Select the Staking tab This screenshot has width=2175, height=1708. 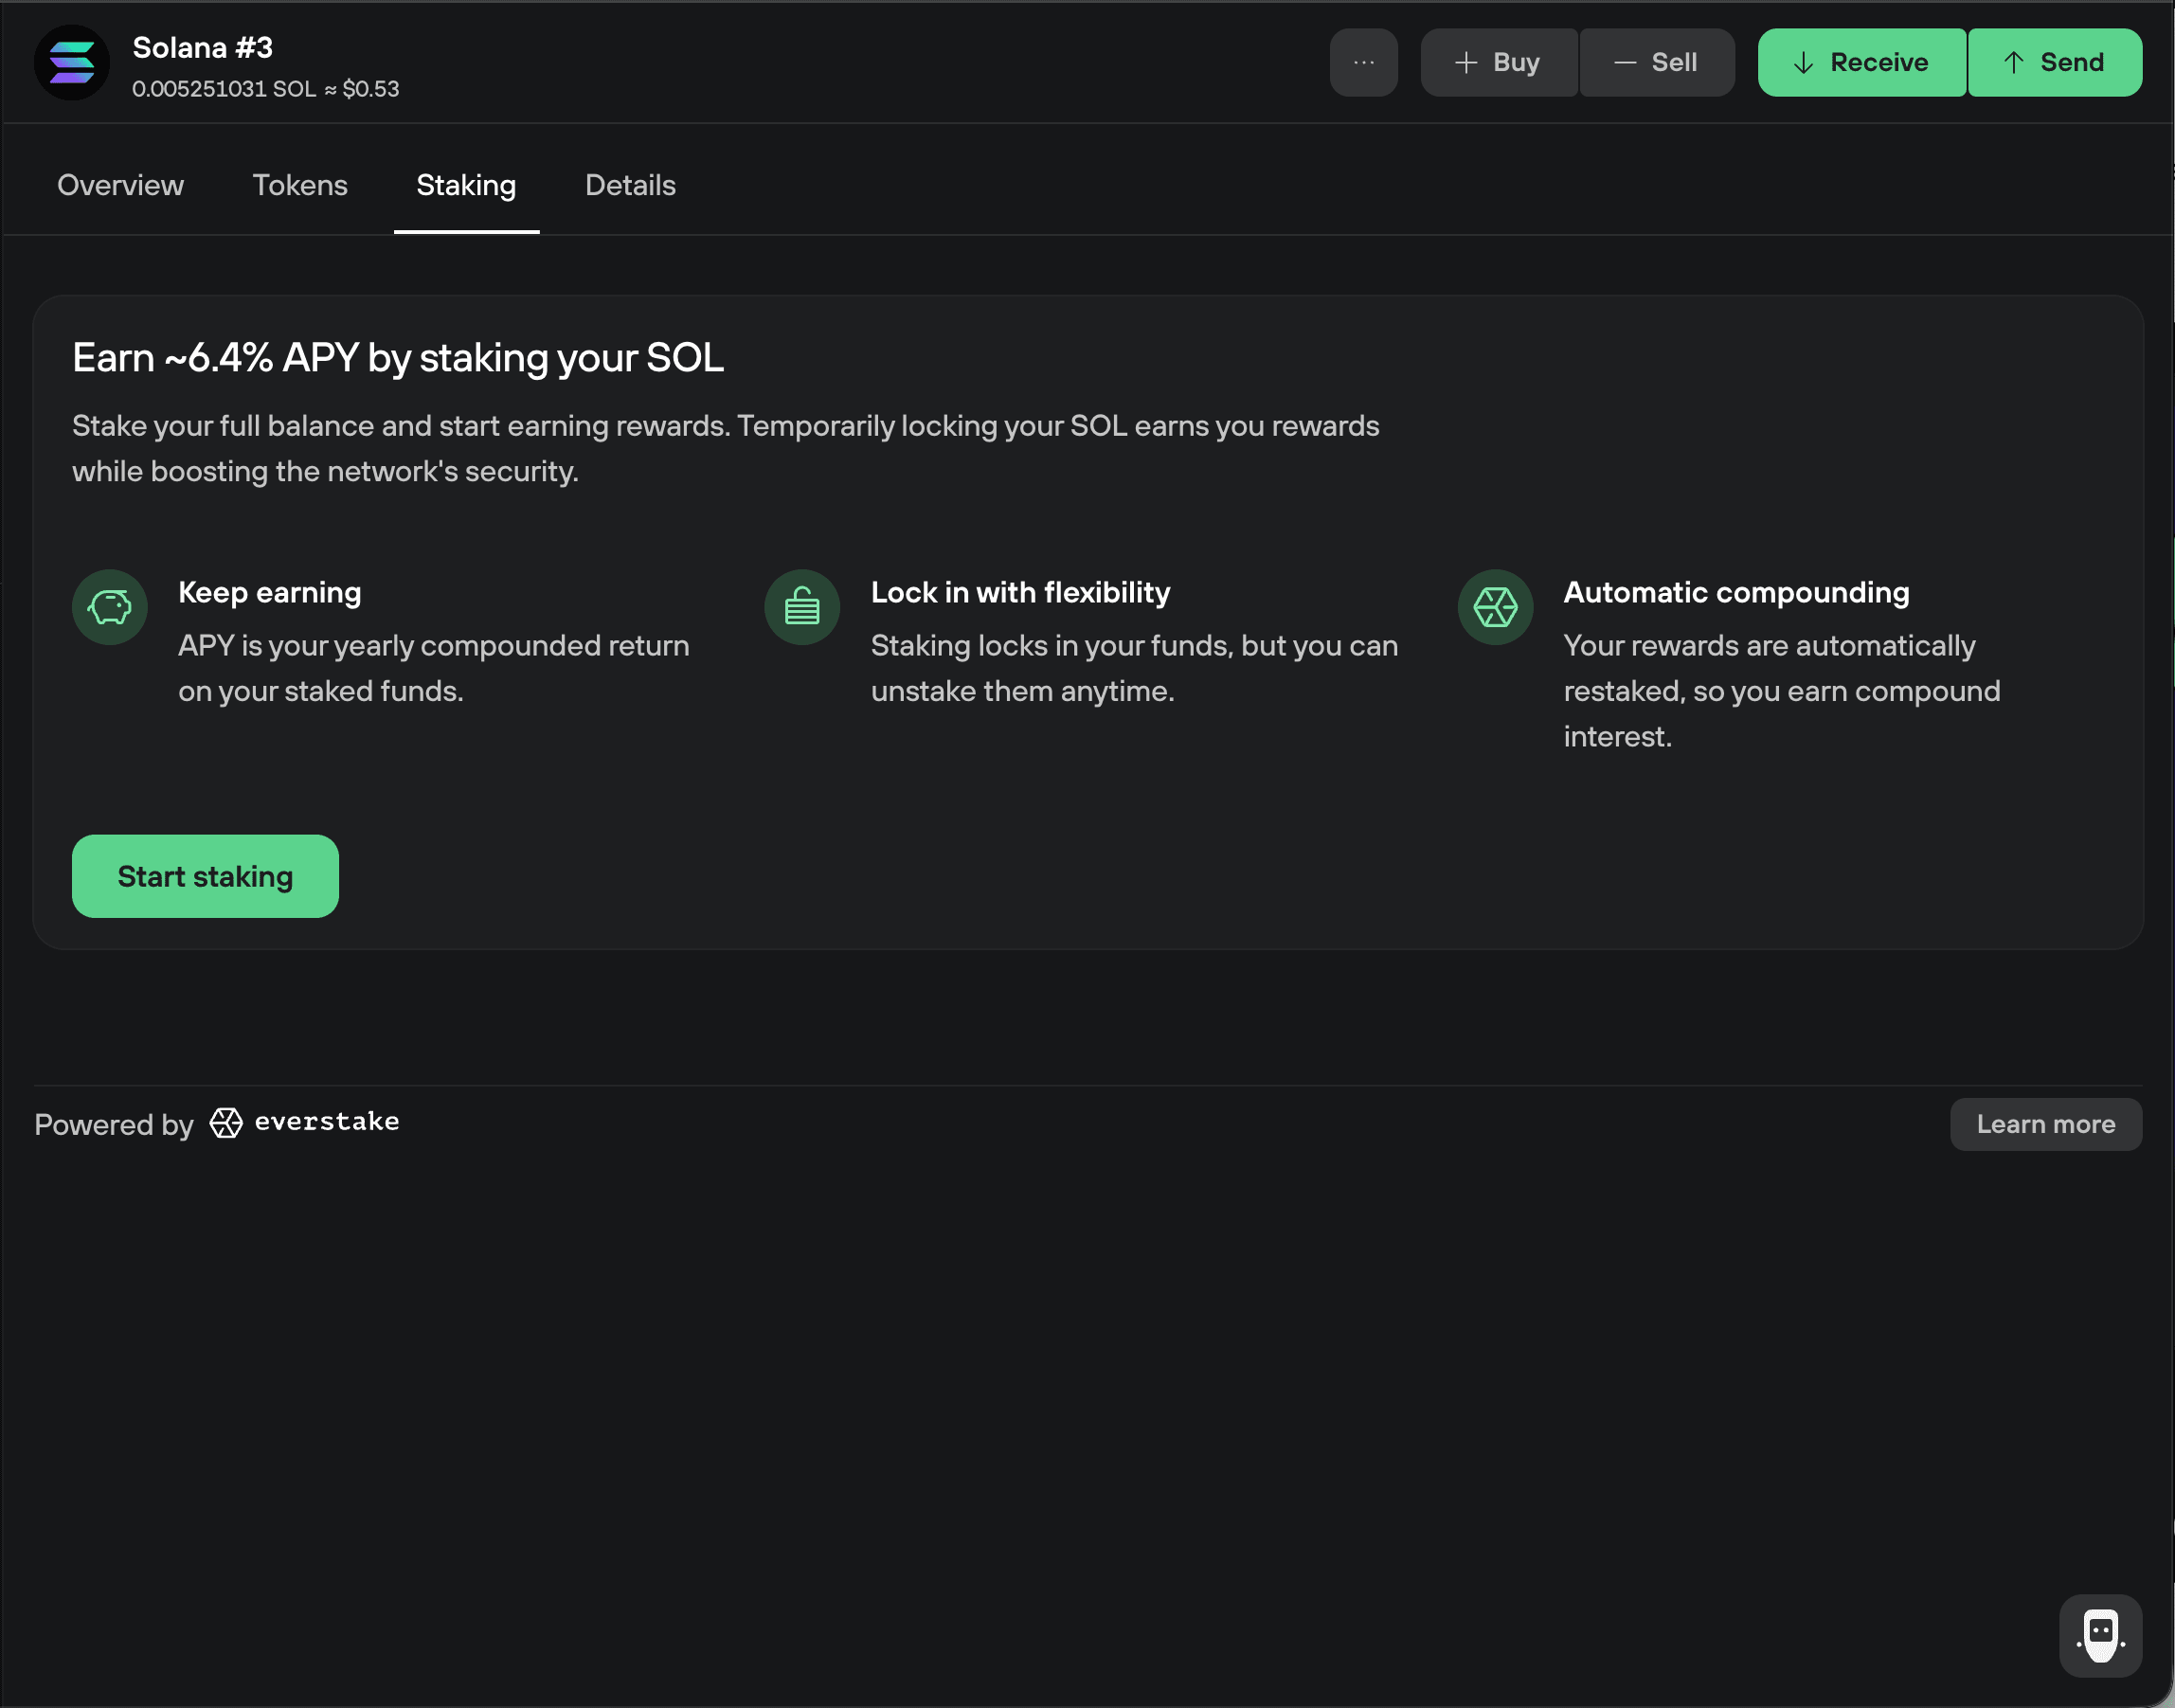pos(466,186)
